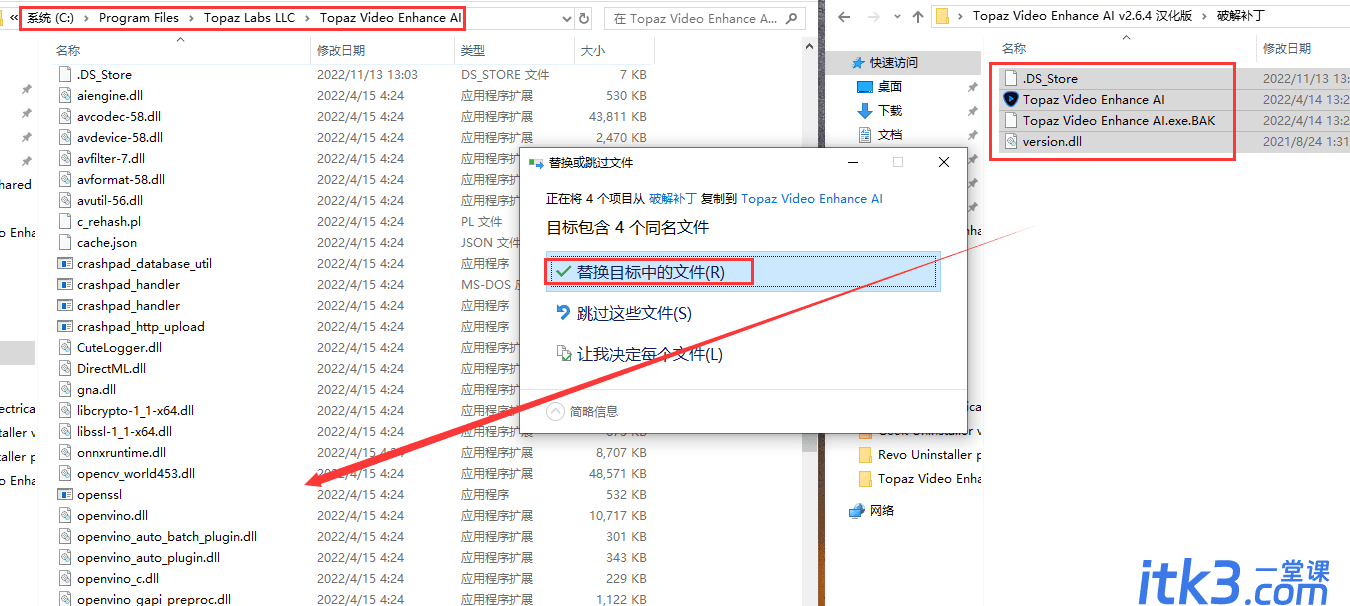Focus the search Topaz Video Enhance AI field
Viewport: 1350px width, 606px height.
pyautogui.click(x=706, y=18)
